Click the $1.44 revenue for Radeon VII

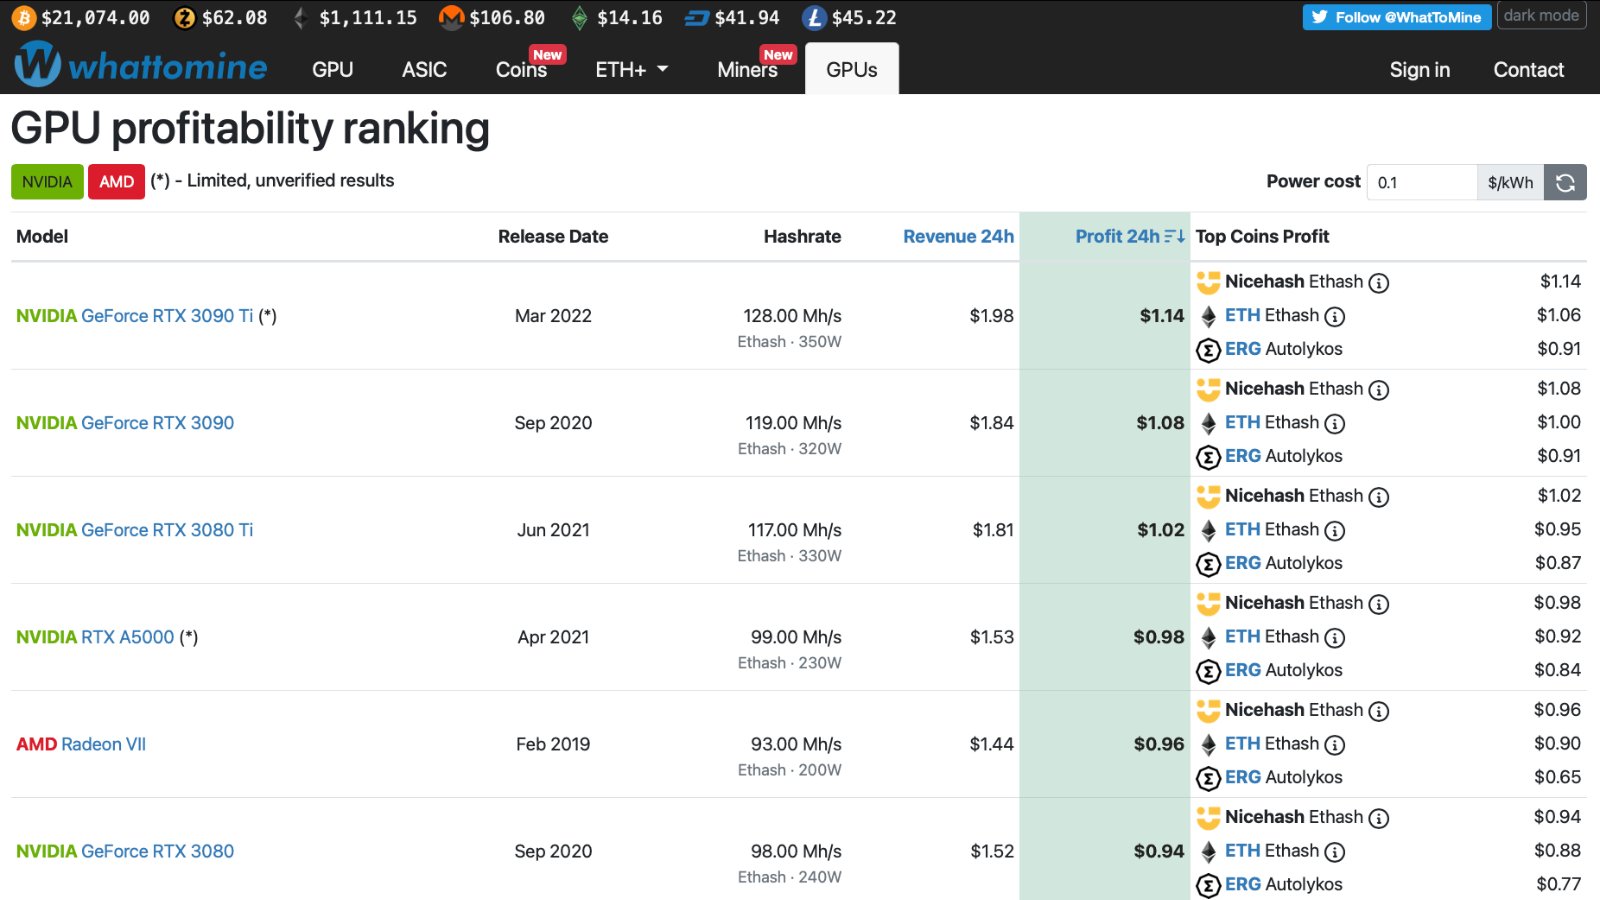tap(991, 744)
